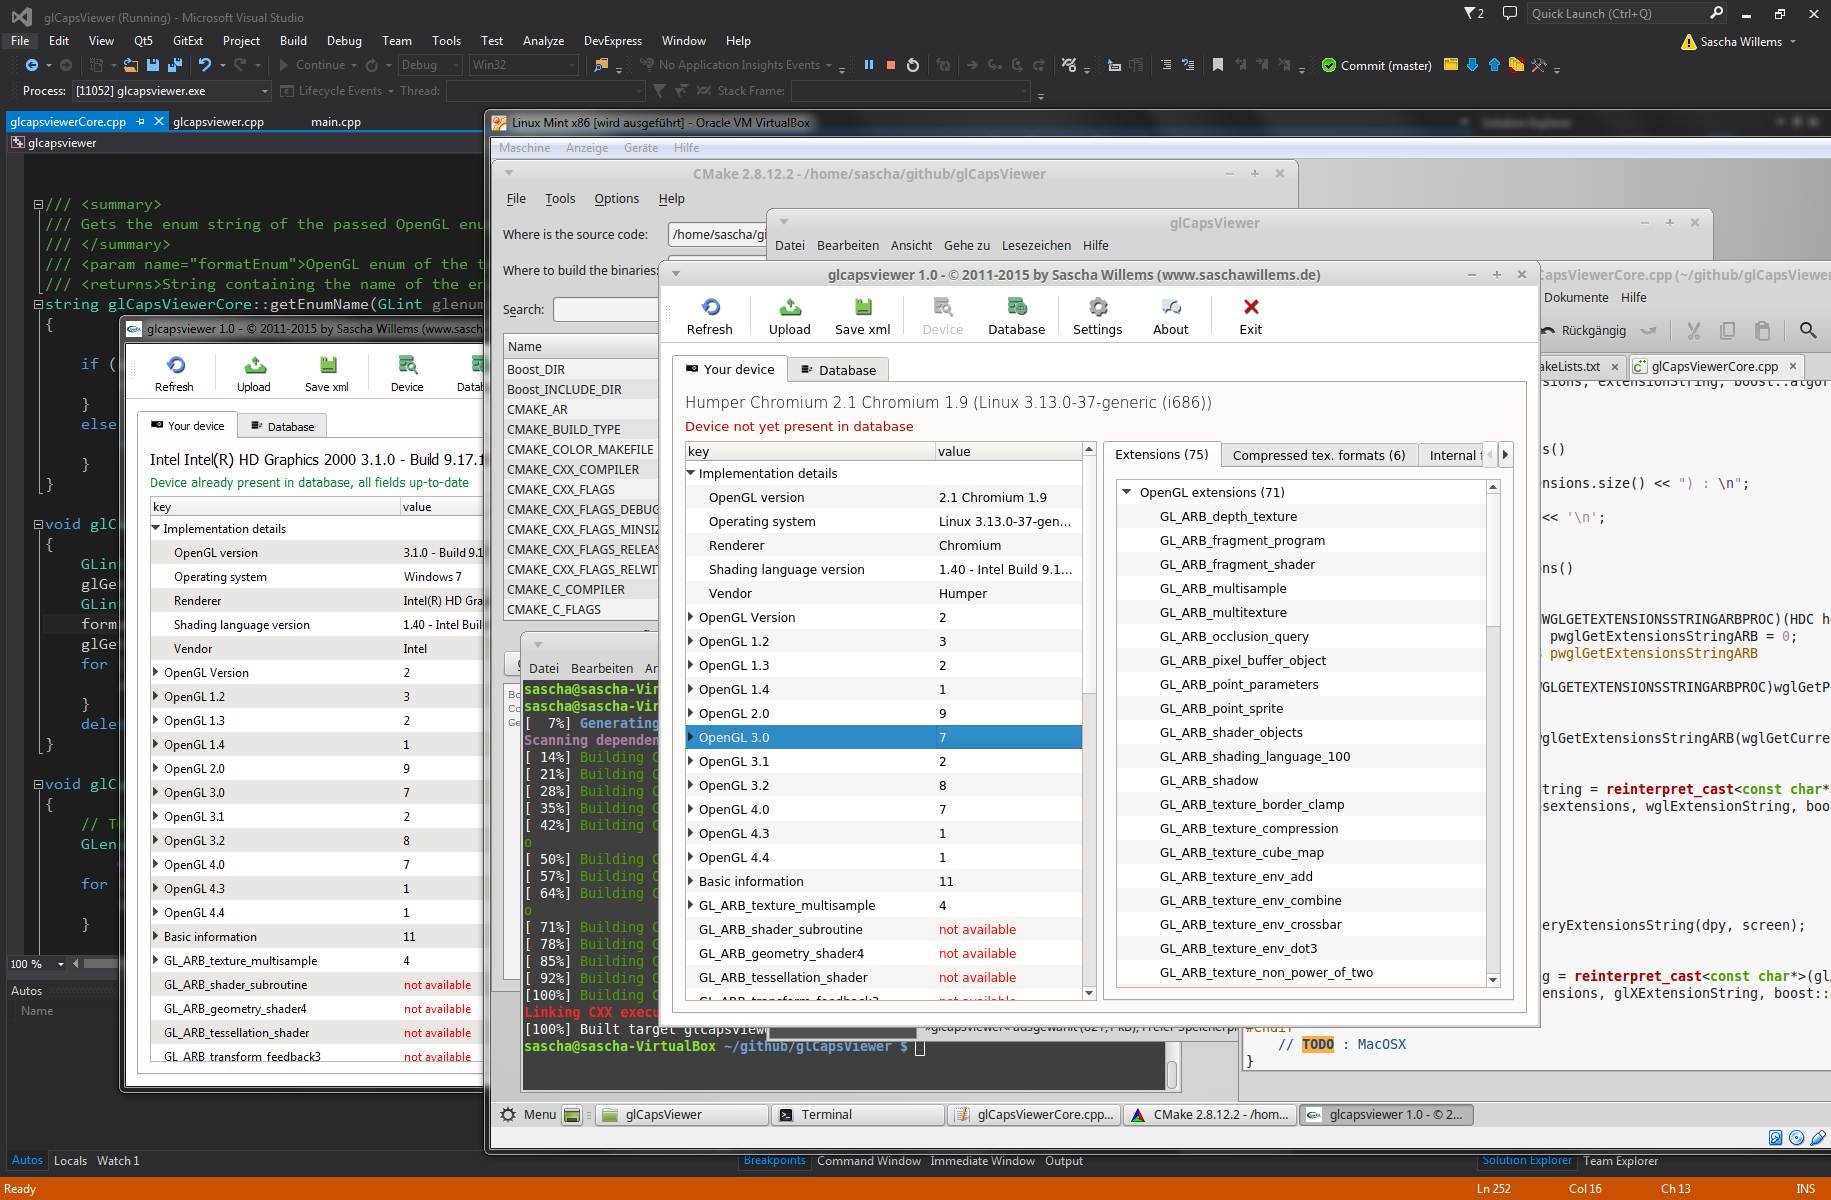Open the Debug configuration dropdown

click(430, 65)
